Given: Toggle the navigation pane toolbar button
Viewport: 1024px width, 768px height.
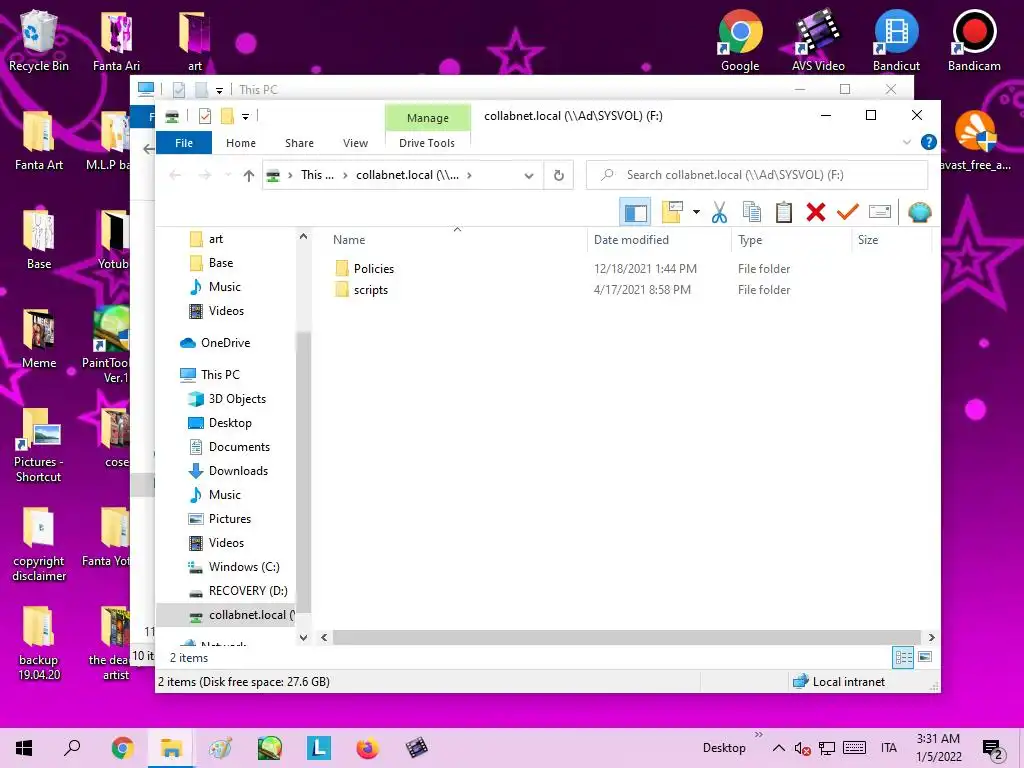Looking at the screenshot, I should [635, 212].
